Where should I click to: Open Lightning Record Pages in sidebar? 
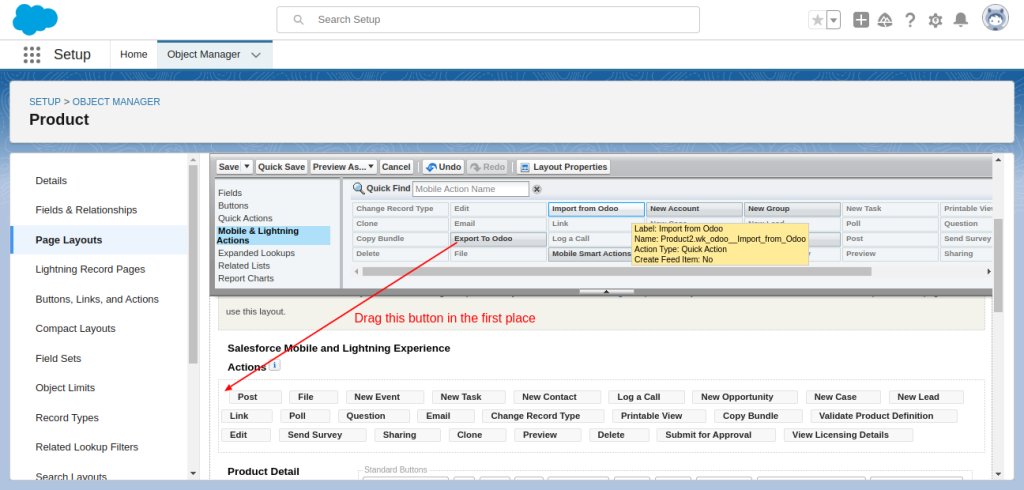[90, 269]
